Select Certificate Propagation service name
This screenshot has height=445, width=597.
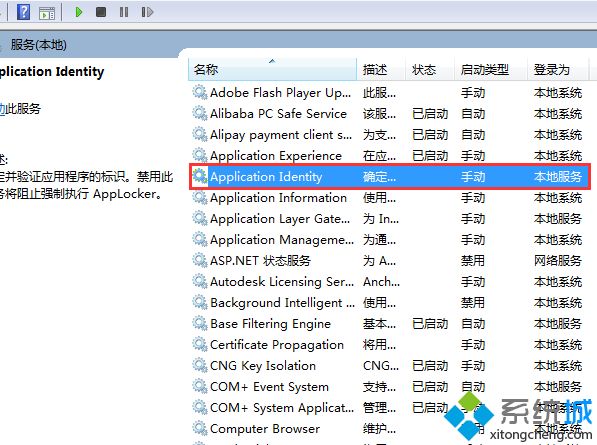277,345
